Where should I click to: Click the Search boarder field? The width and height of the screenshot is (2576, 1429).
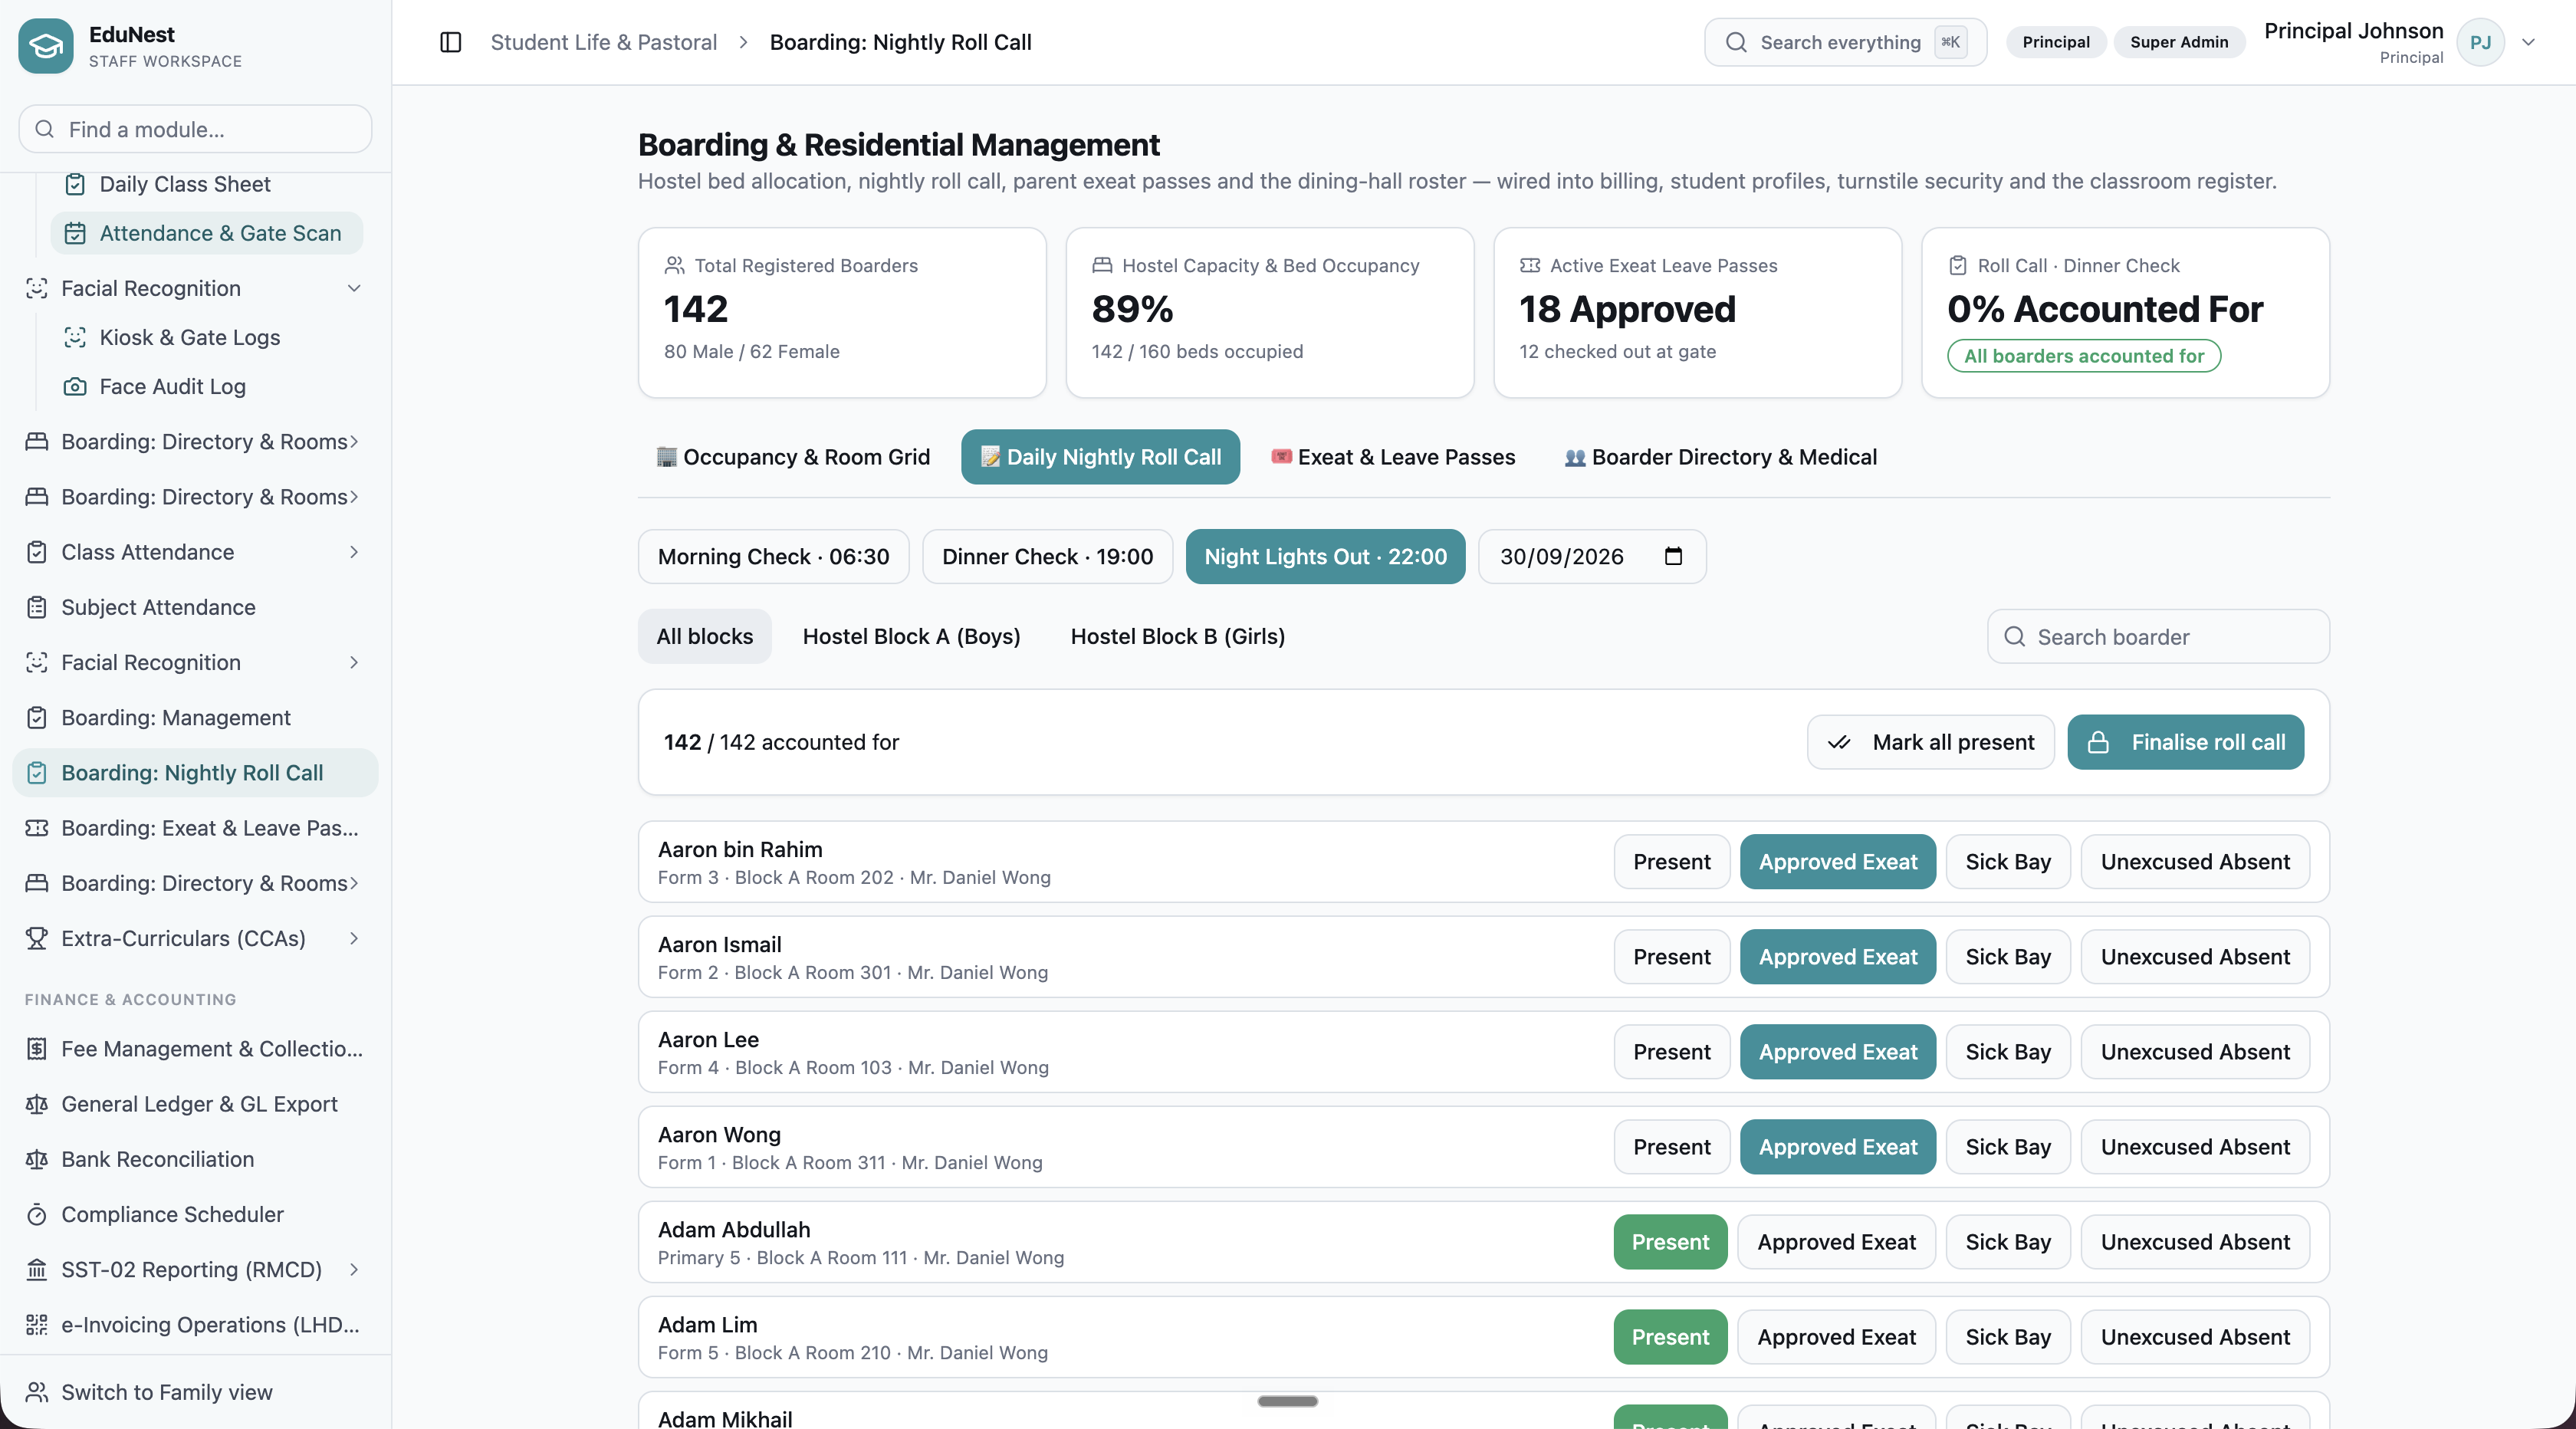click(2158, 636)
